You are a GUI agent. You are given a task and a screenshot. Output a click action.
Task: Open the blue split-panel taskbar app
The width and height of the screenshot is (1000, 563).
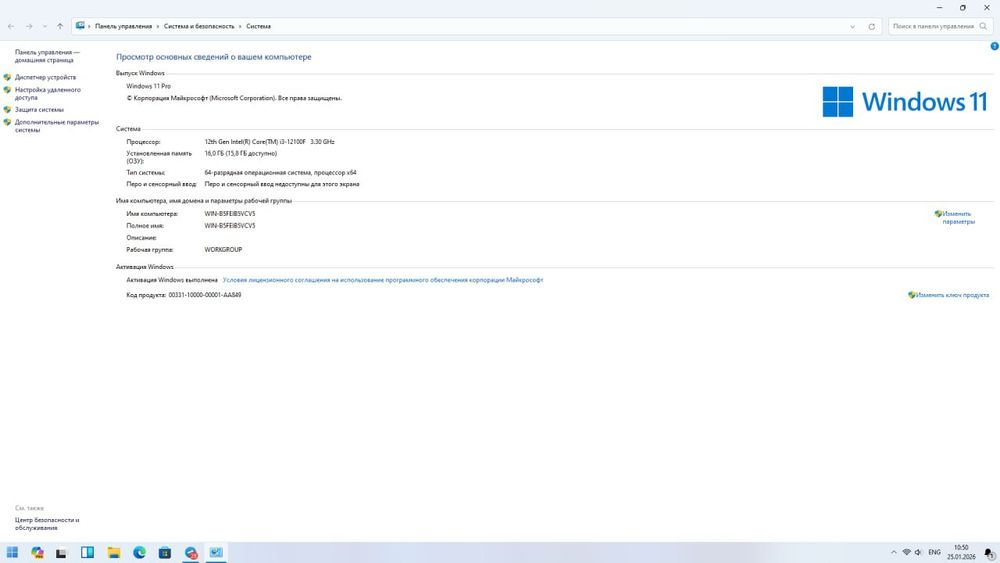coord(87,552)
